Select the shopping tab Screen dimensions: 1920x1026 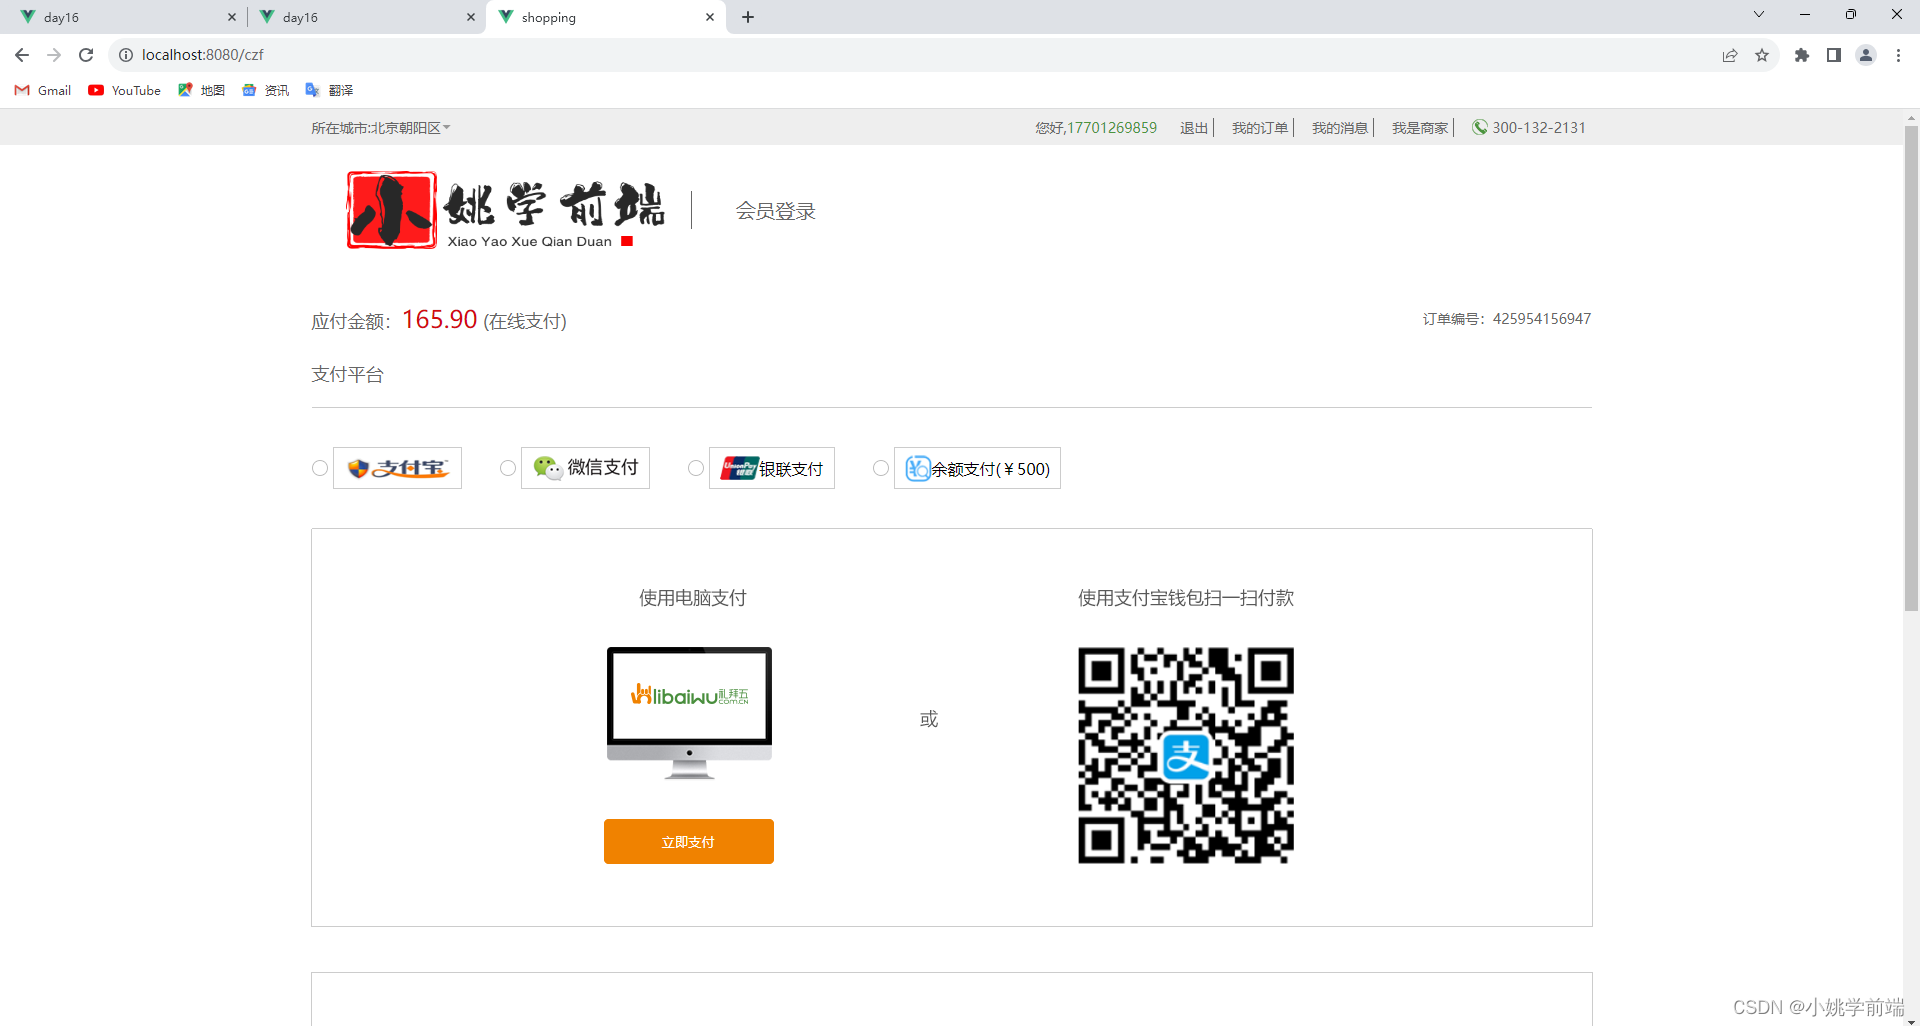[605, 17]
